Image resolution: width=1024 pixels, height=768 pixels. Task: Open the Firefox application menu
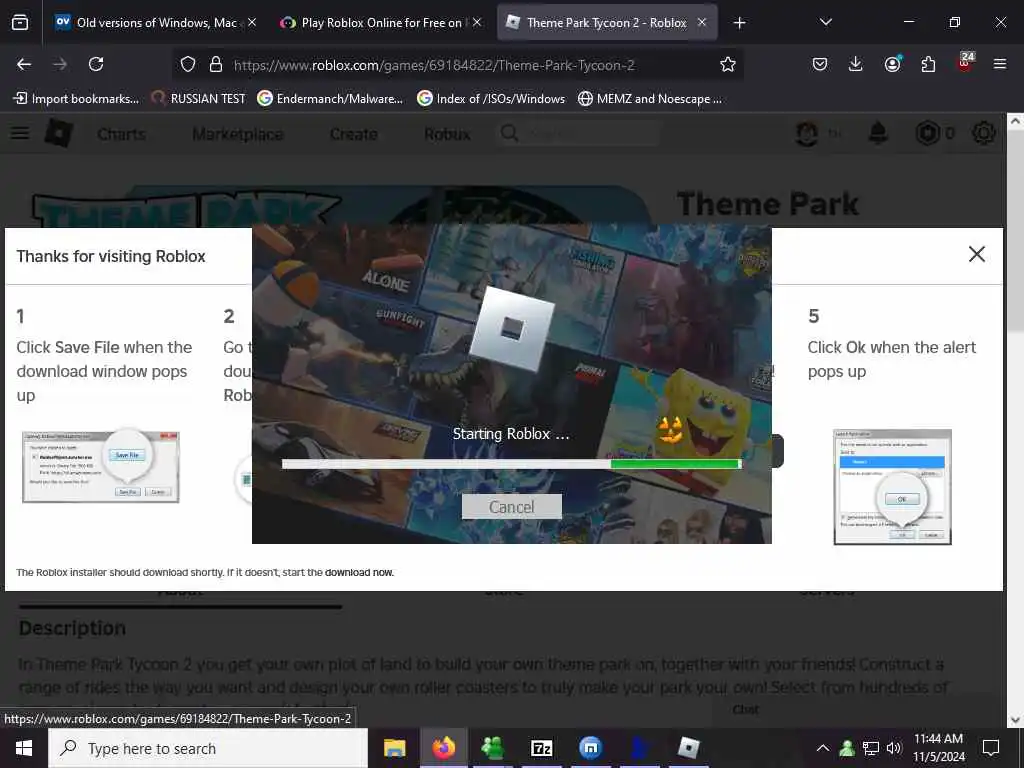click(1000, 64)
